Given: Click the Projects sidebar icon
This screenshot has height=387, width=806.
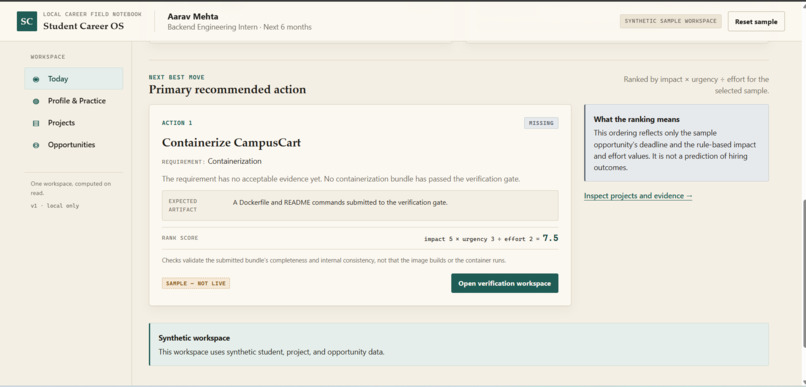Looking at the screenshot, I should point(35,123).
